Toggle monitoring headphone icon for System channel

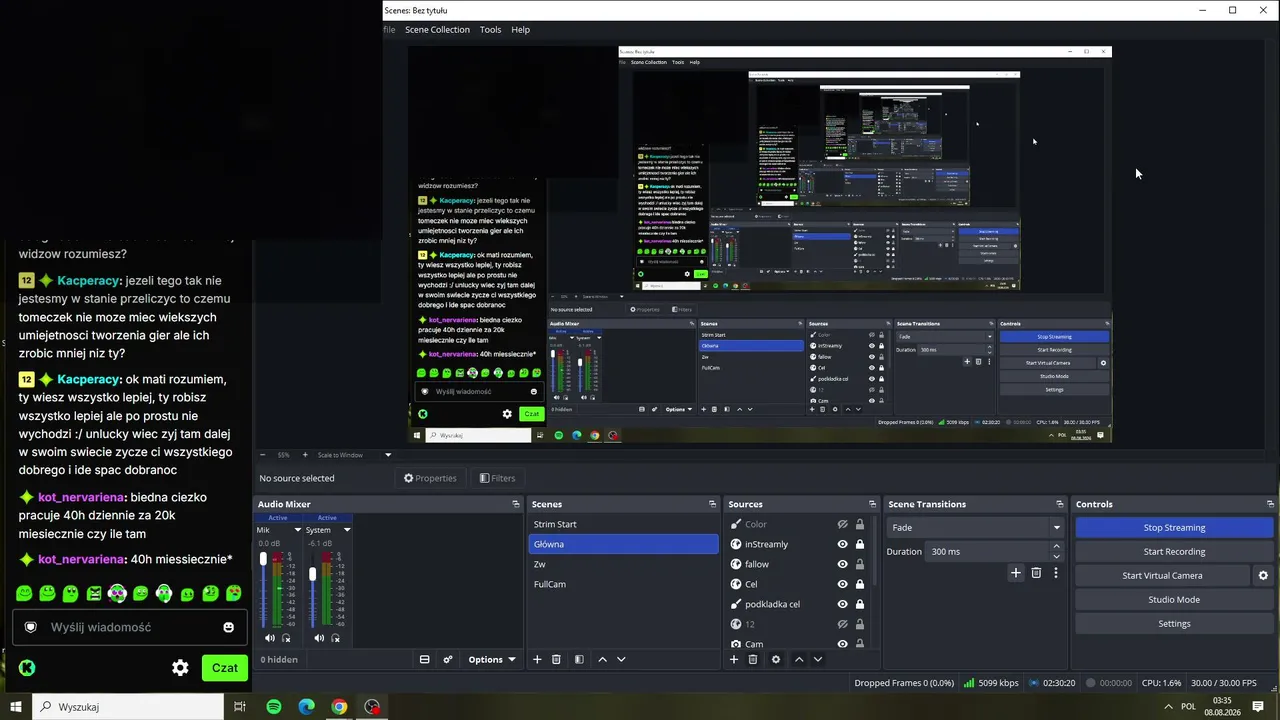[x=335, y=638]
